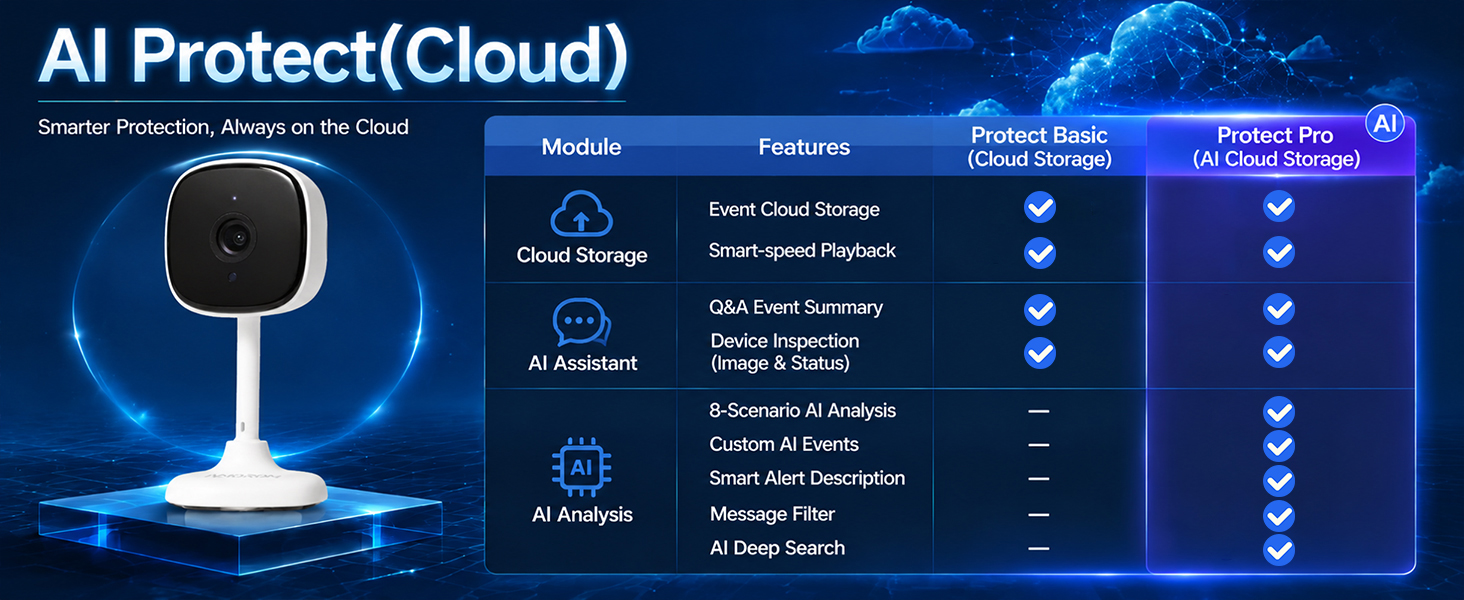Select the Protect Pro column header
The width and height of the screenshot is (1464, 600).
pyautogui.click(x=1276, y=146)
